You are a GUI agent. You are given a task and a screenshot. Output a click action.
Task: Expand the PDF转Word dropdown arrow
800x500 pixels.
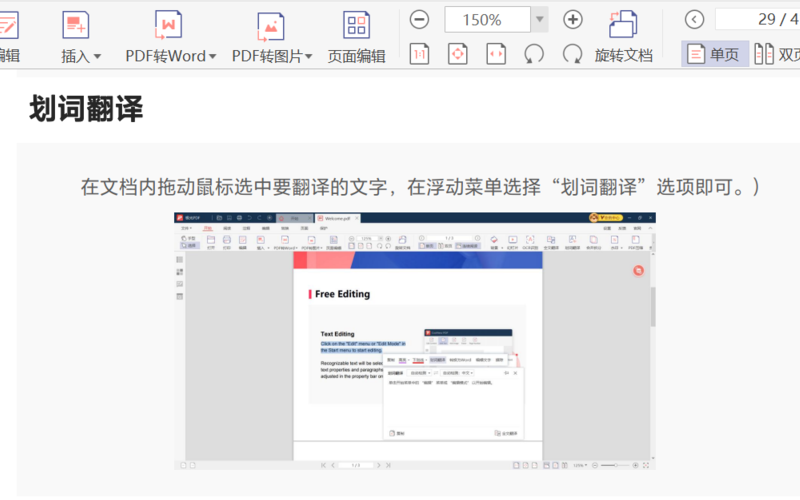pos(213,57)
